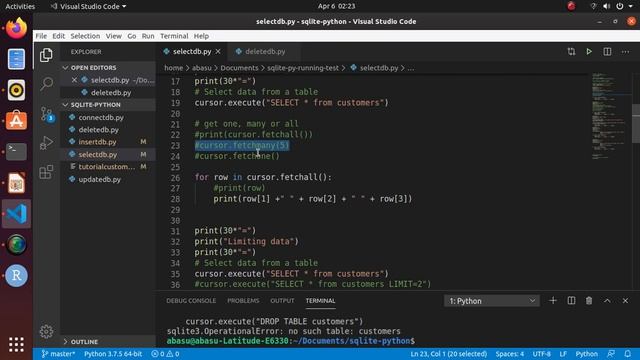Click Activities in top bar

(20, 7)
